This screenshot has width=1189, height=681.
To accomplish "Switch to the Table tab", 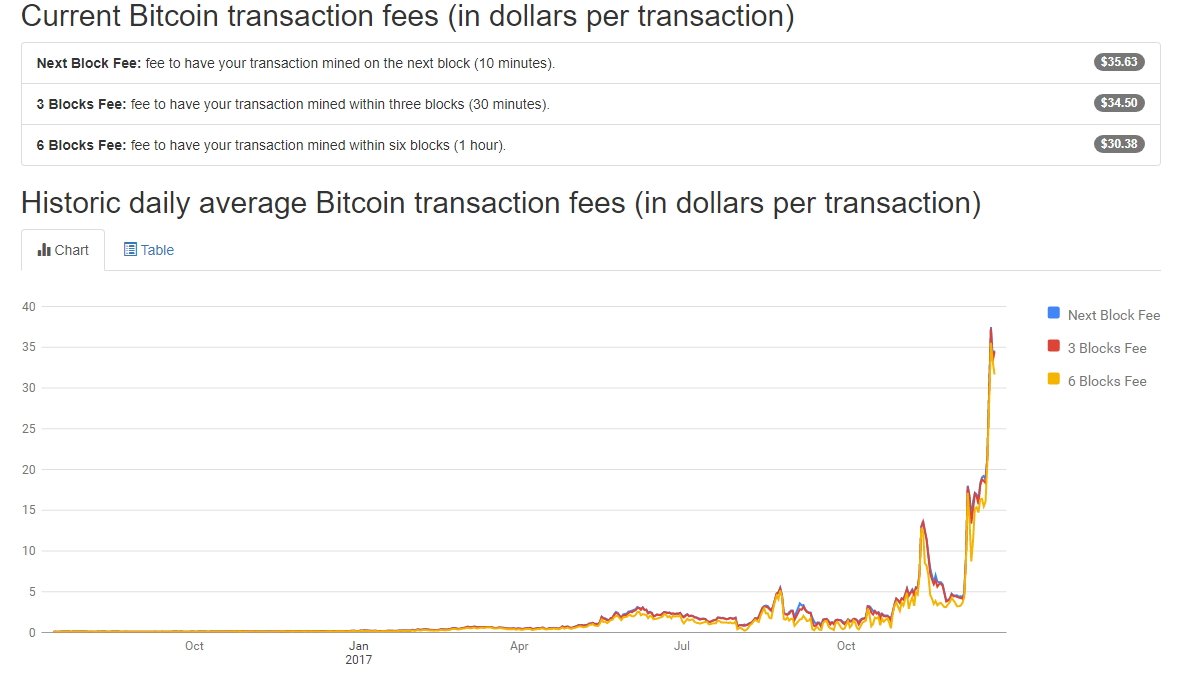I will [x=148, y=250].
